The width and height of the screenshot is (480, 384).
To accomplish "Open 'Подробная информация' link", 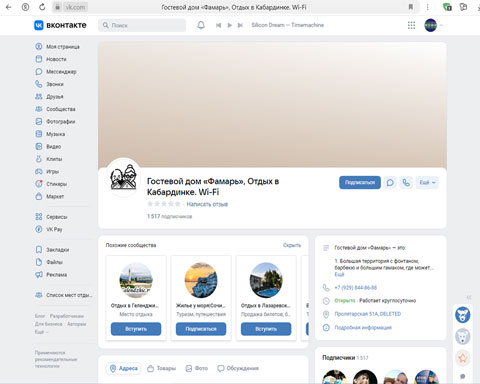I will pos(363,328).
